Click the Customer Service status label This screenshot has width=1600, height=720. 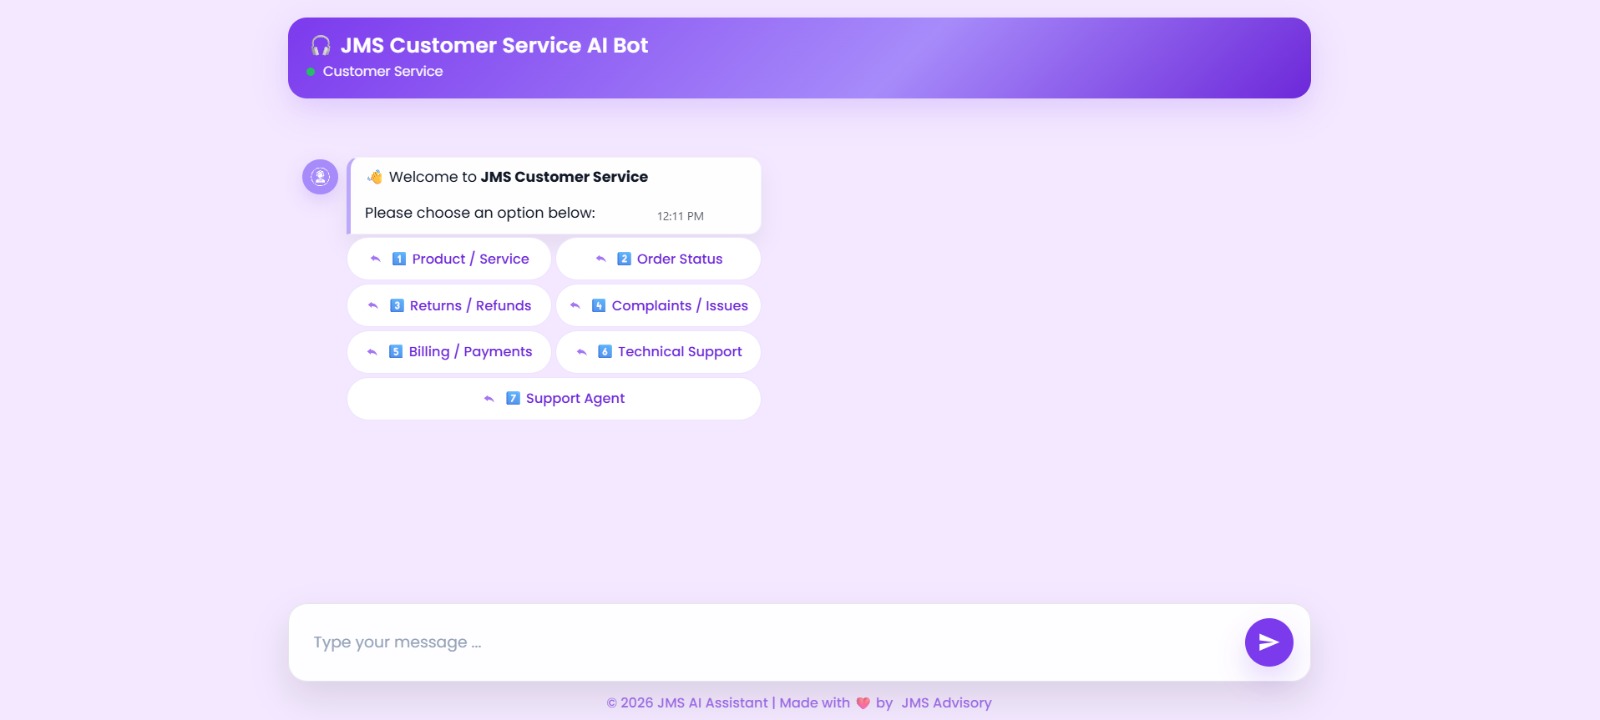(382, 72)
